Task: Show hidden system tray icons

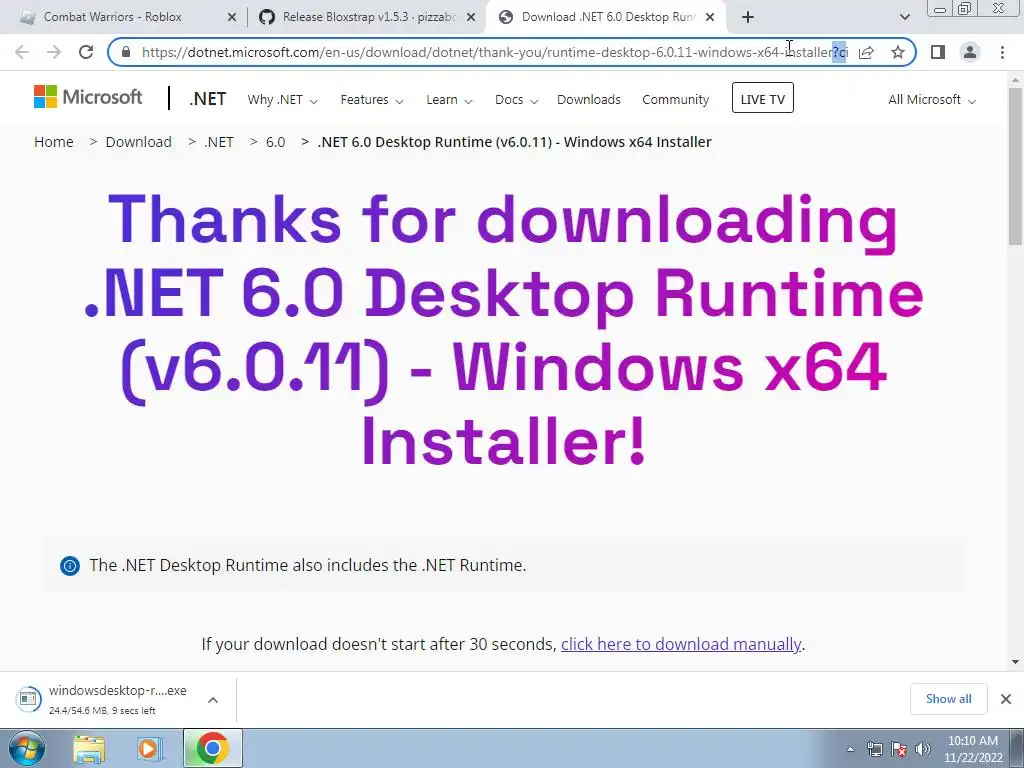Action: [x=850, y=749]
